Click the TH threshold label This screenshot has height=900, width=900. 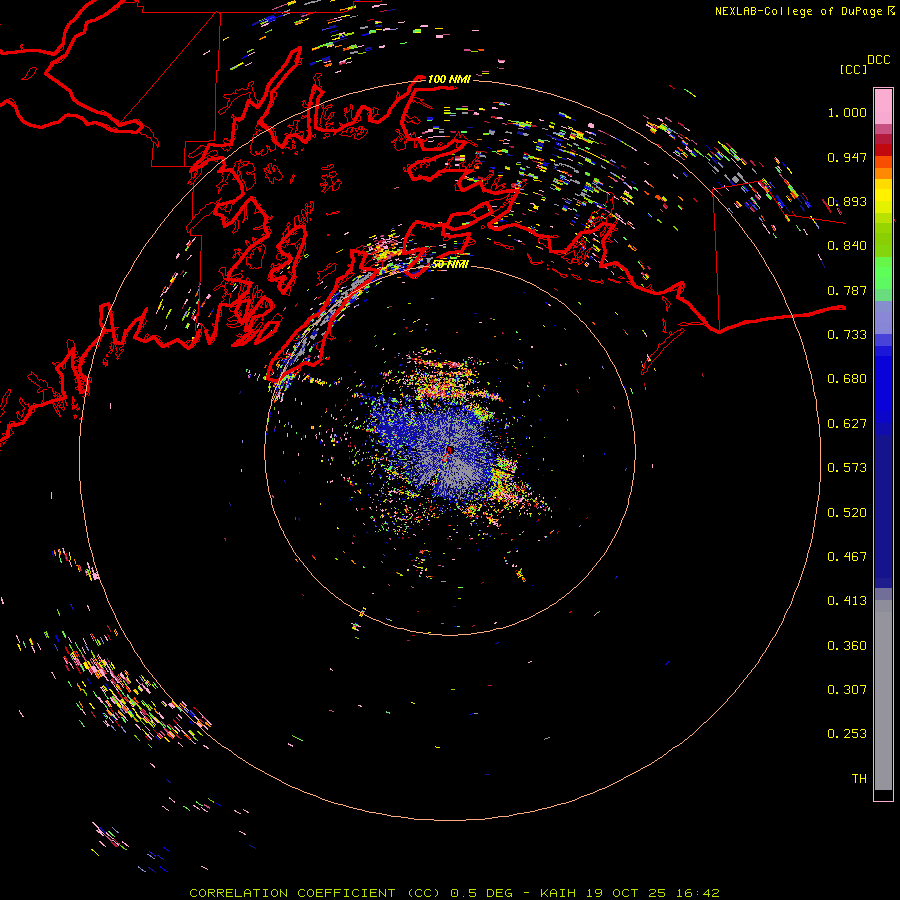click(859, 779)
